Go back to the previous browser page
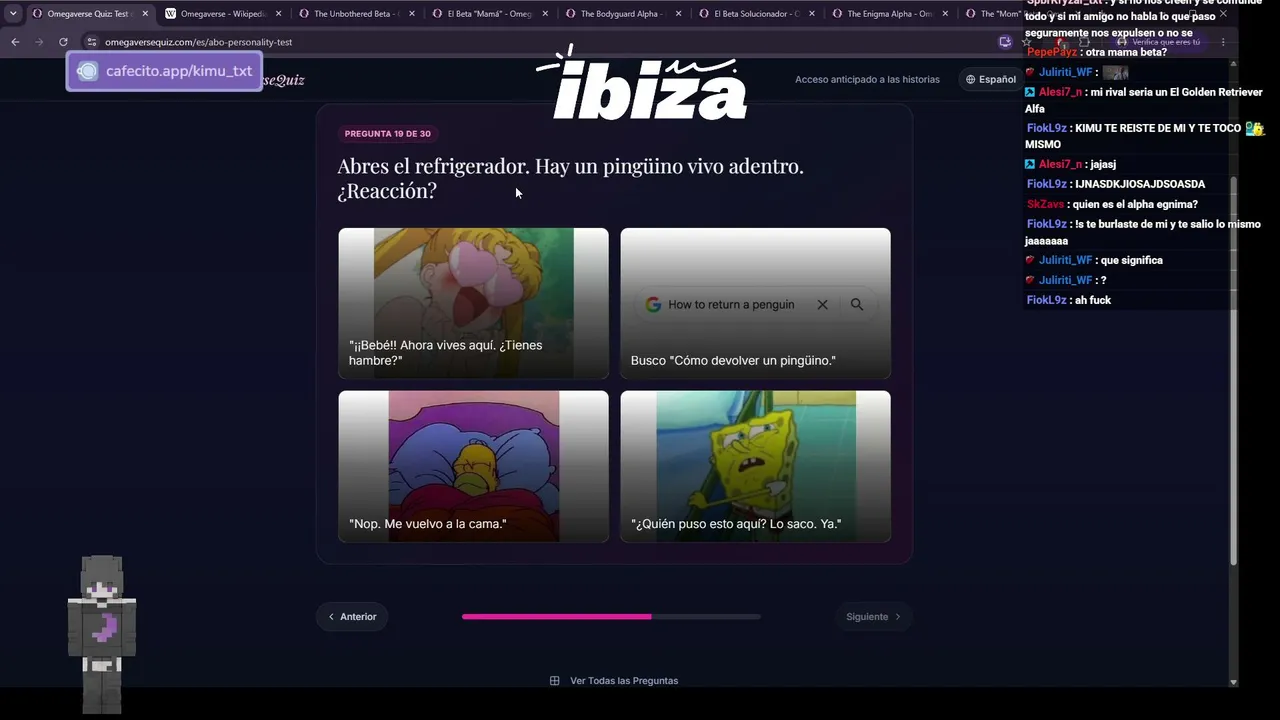This screenshot has width=1280, height=720. click(15, 42)
